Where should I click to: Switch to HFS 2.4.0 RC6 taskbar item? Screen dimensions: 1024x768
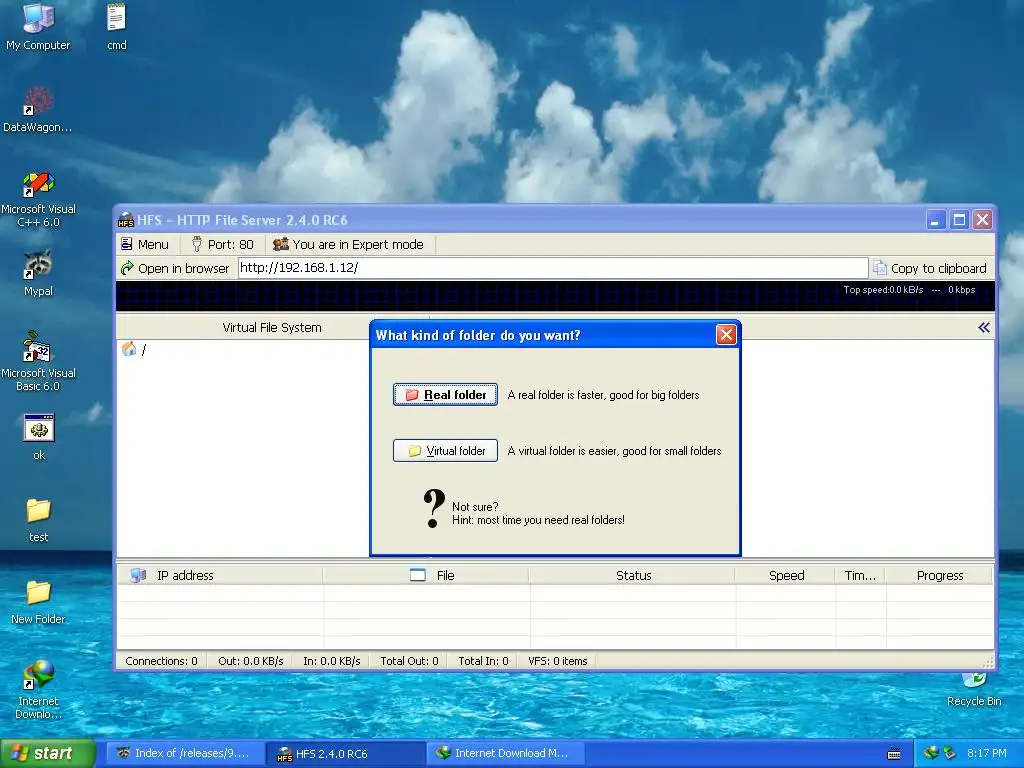coord(346,754)
